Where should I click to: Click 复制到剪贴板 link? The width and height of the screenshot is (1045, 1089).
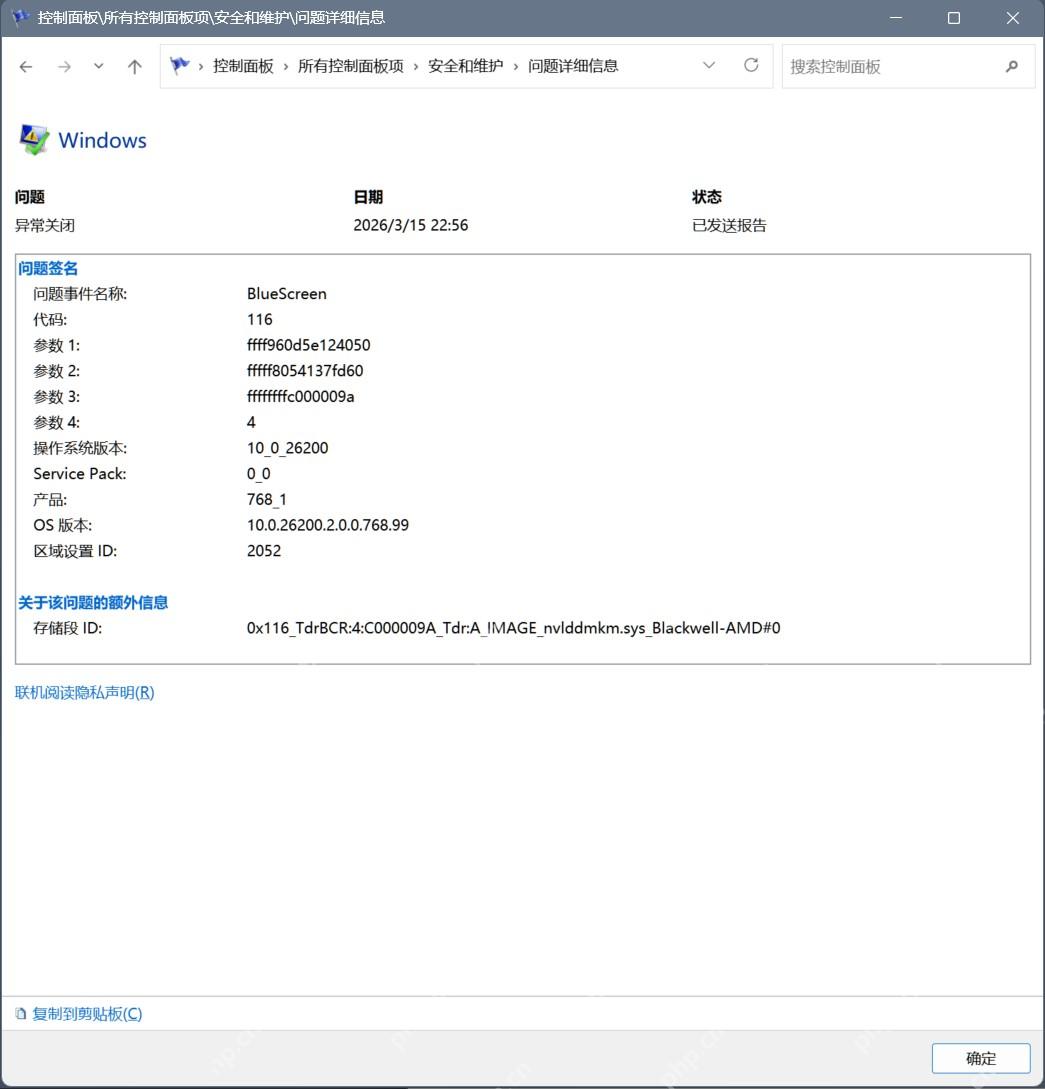tap(87, 1014)
